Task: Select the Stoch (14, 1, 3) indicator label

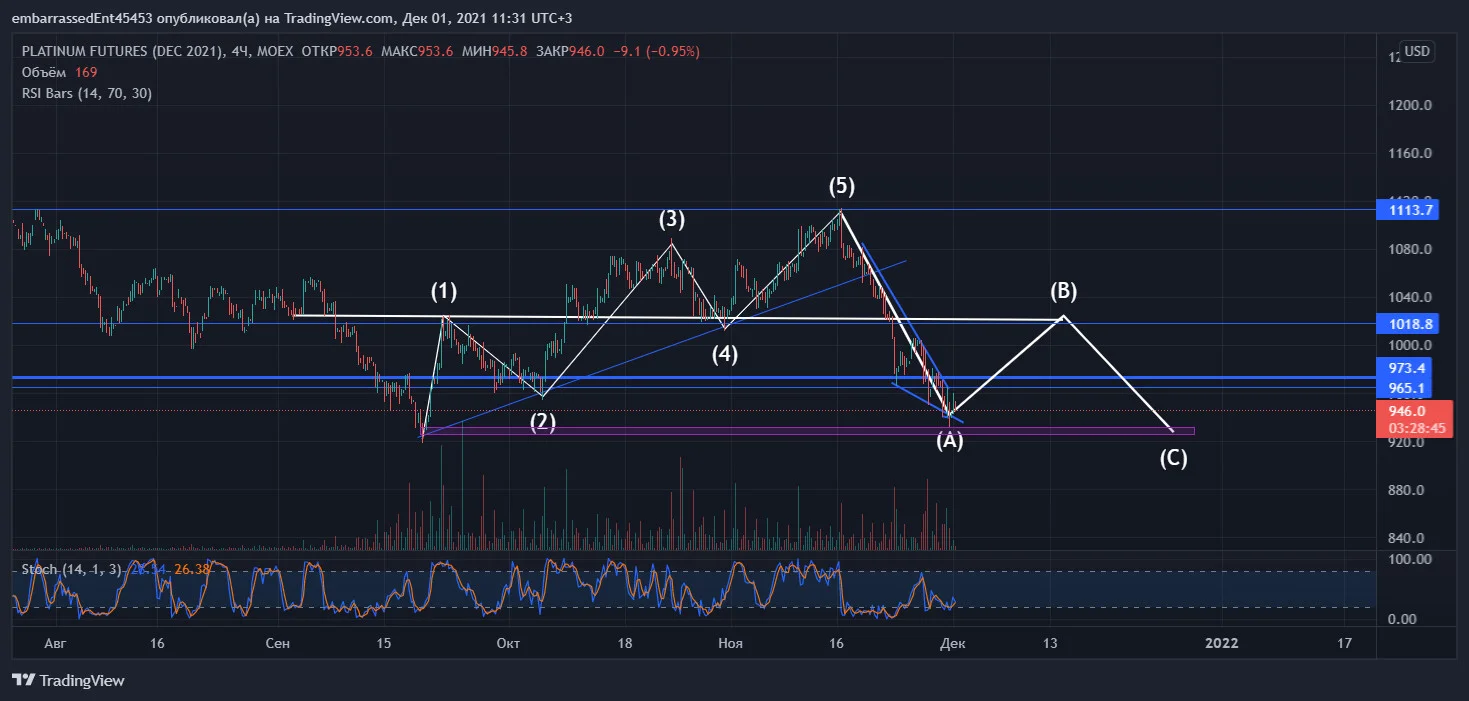Action: coord(69,569)
